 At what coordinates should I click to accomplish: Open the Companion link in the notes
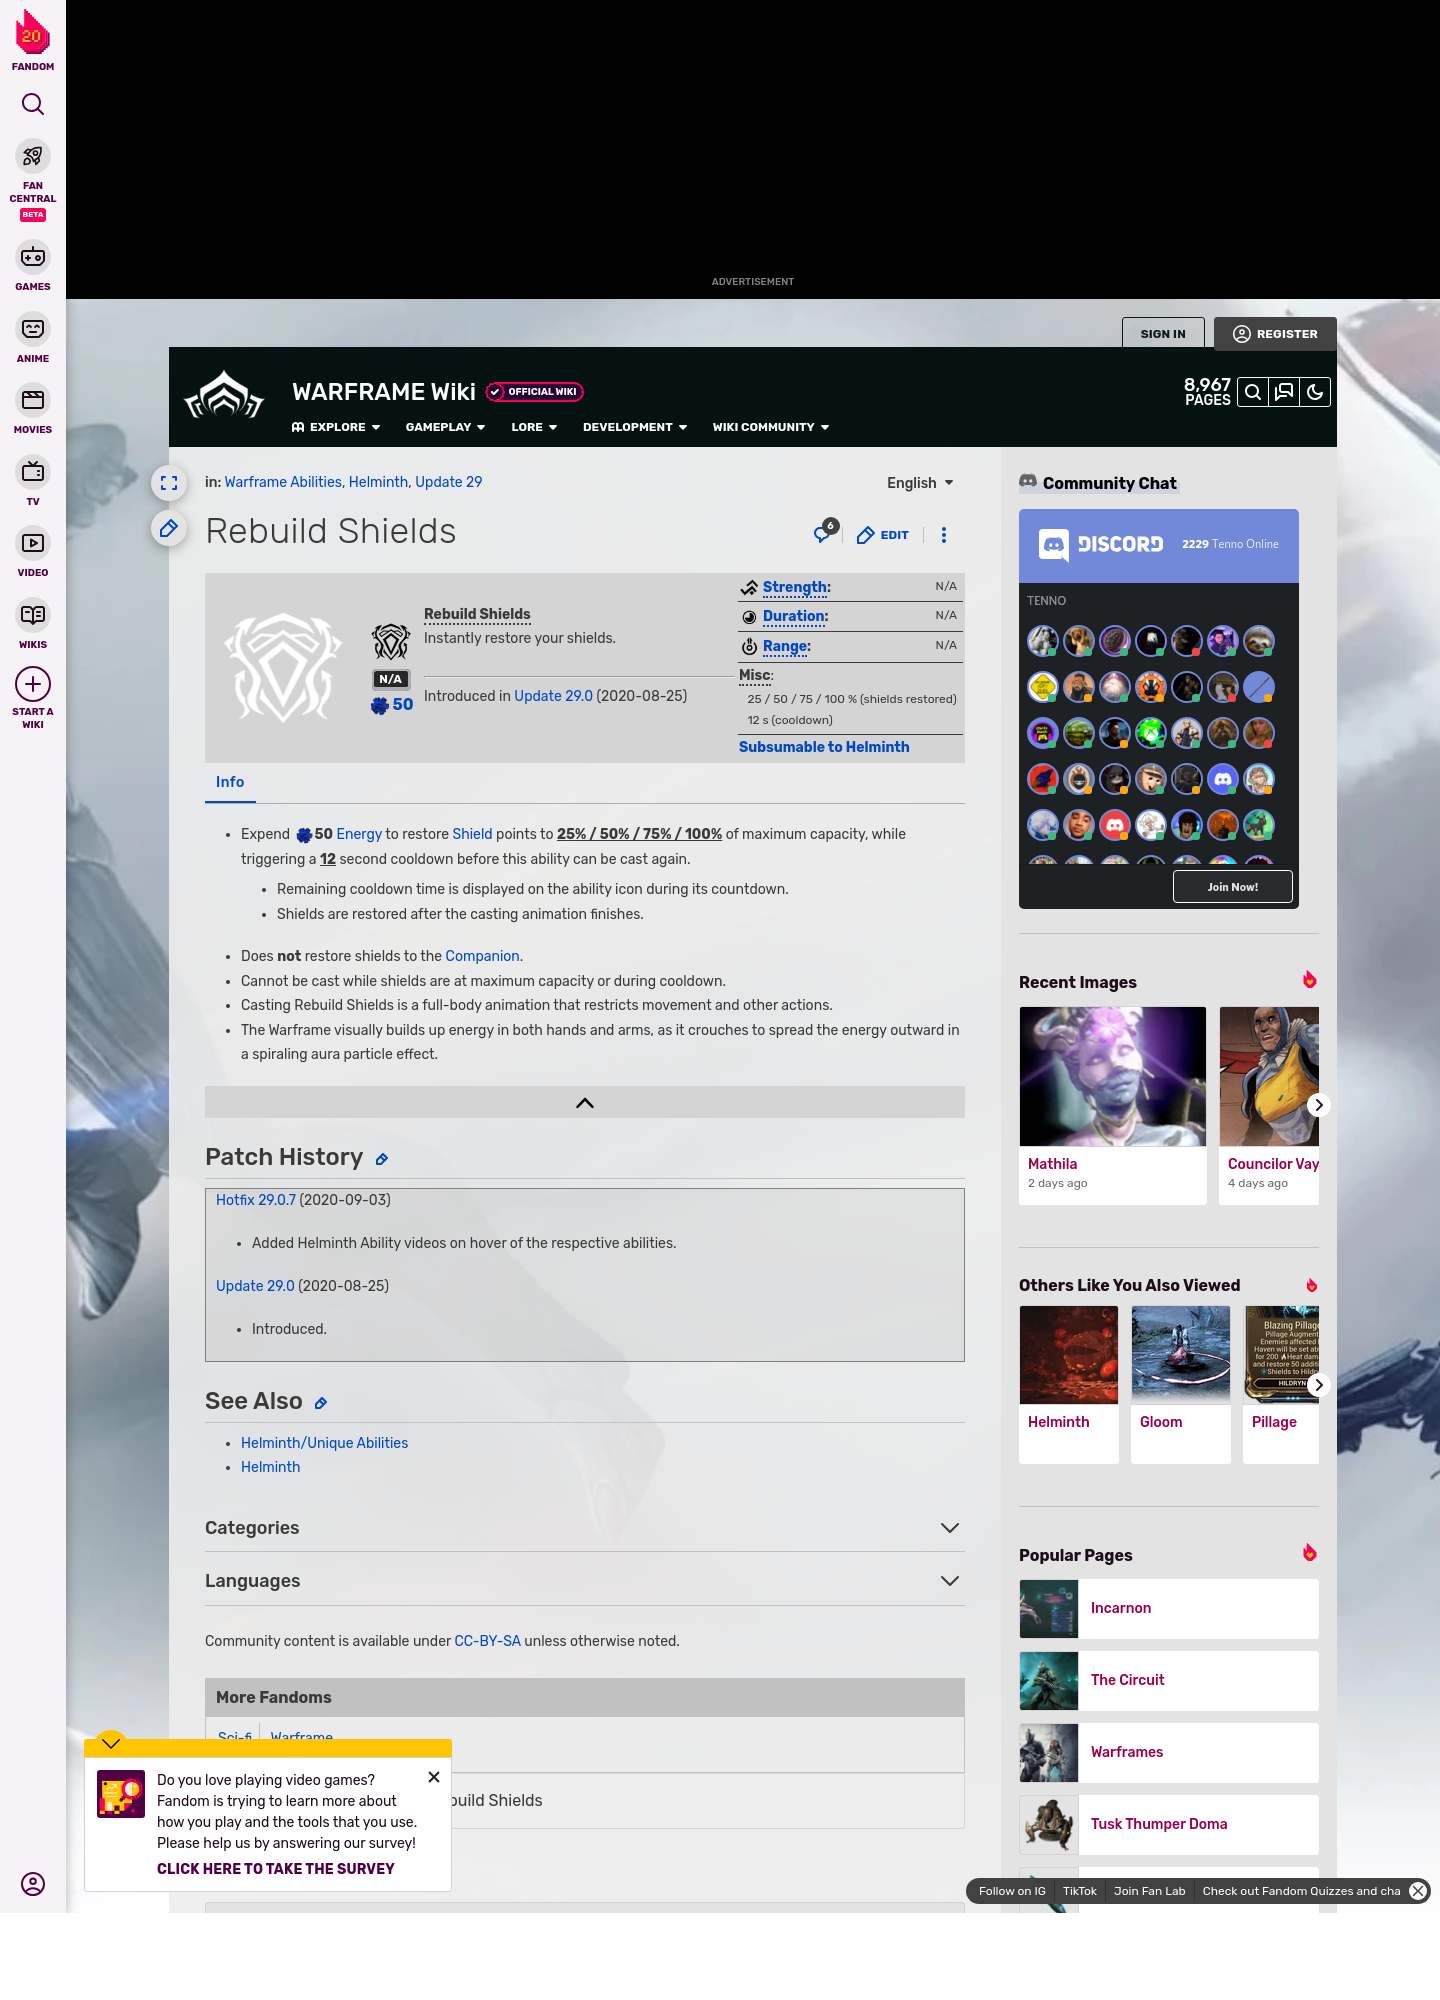(x=482, y=956)
